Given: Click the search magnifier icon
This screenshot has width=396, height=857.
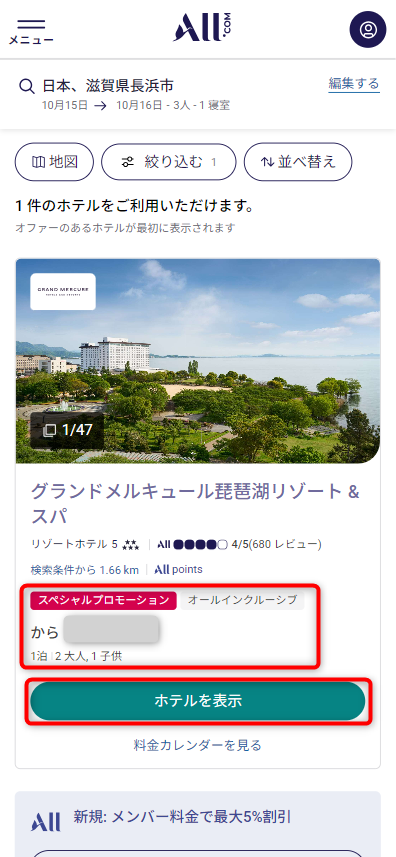Looking at the screenshot, I should click(27, 86).
